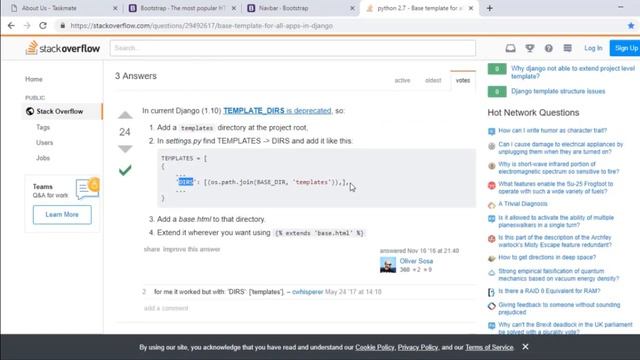Open the site switcher stack icon
Viewport: 640px width, 360px height.
click(567, 48)
